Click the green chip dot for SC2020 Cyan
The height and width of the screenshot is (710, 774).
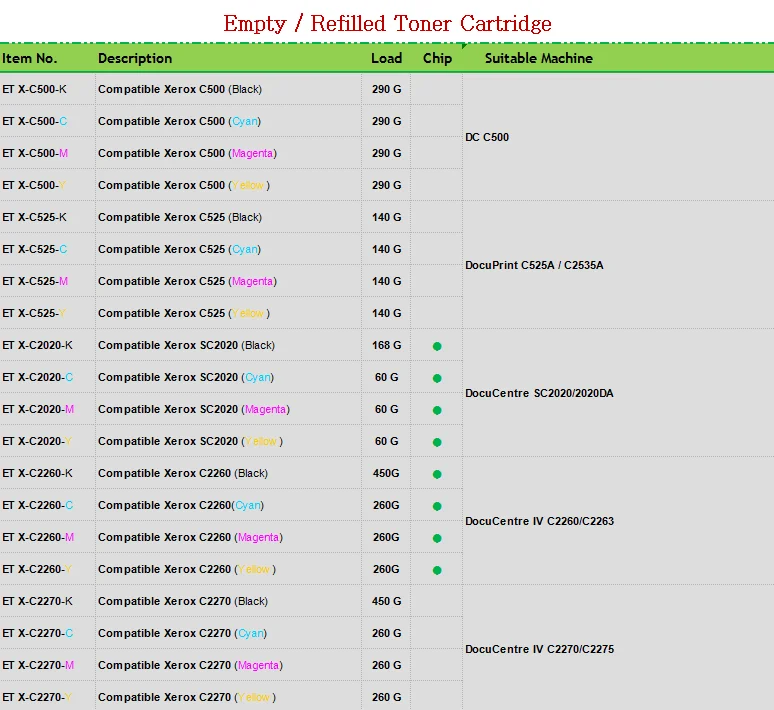(437, 378)
